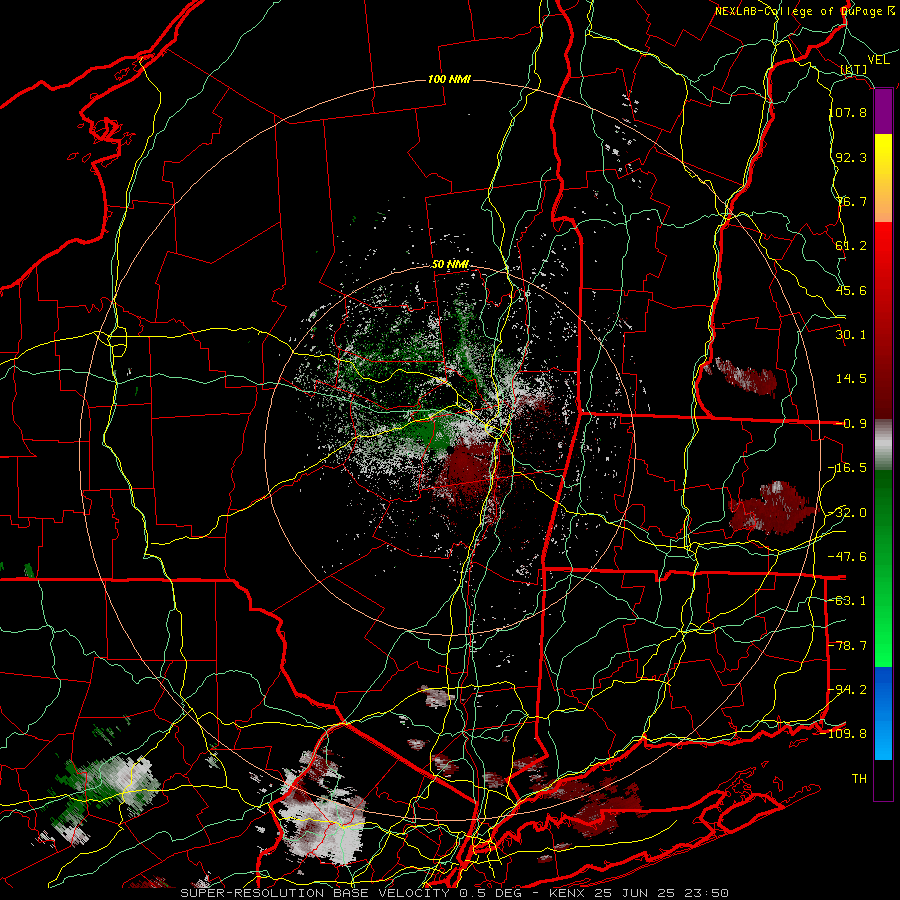The height and width of the screenshot is (900, 900).
Task: Click the -78.7 velocity scale value
Action: 848,646
